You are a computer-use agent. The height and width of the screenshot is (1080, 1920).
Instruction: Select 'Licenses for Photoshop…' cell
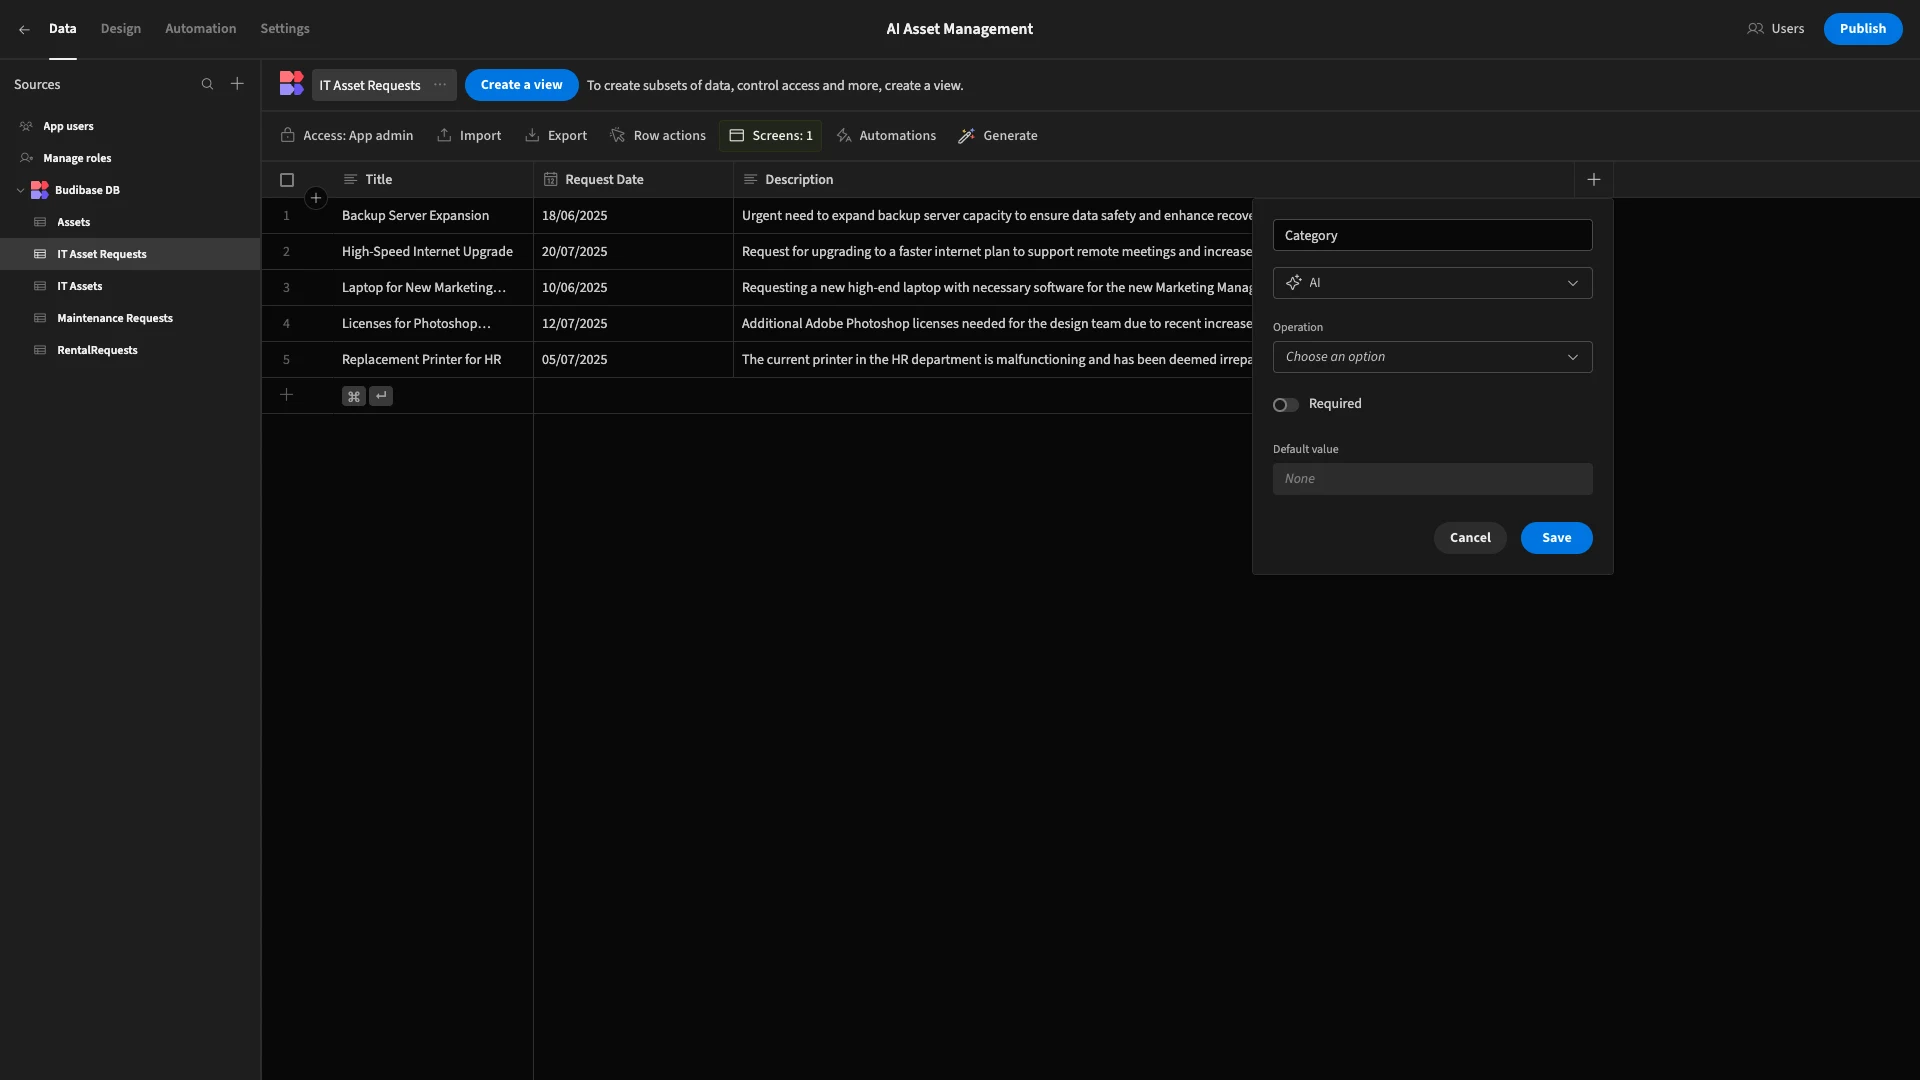tap(433, 324)
